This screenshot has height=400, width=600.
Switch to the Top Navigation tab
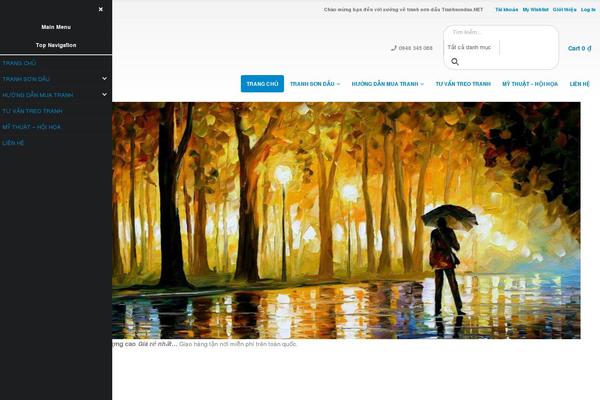(x=56, y=45)
